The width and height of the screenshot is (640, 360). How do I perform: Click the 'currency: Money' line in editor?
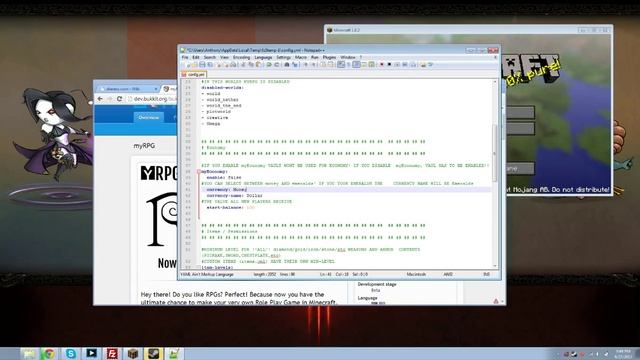click(x=227, y=190)
